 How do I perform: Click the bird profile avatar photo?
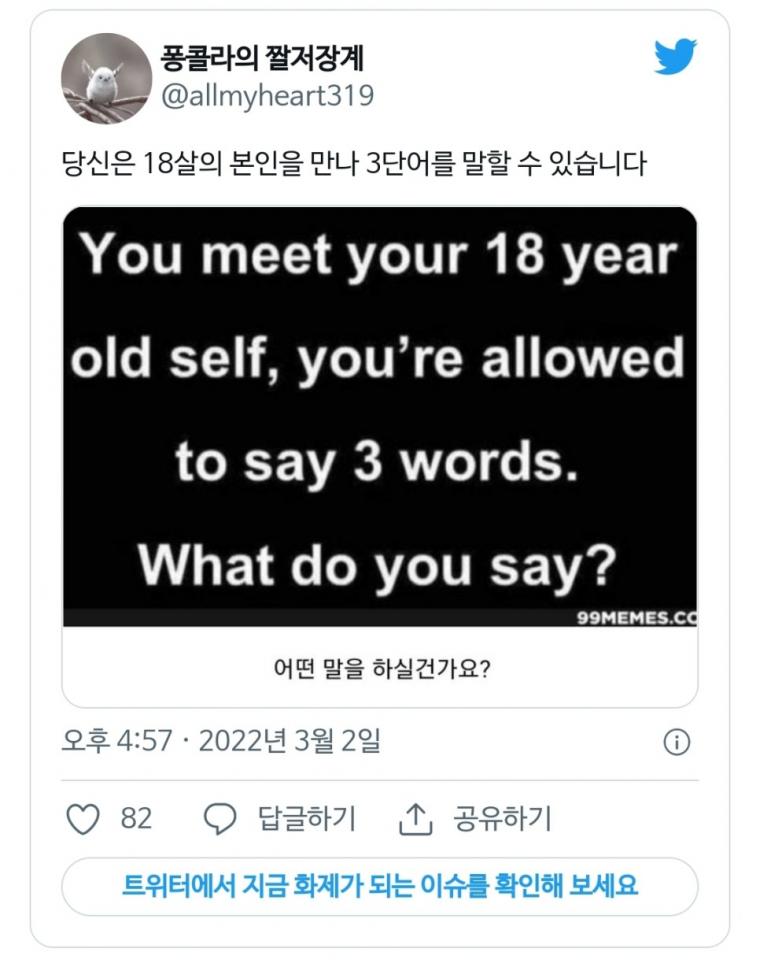[106, 78]
